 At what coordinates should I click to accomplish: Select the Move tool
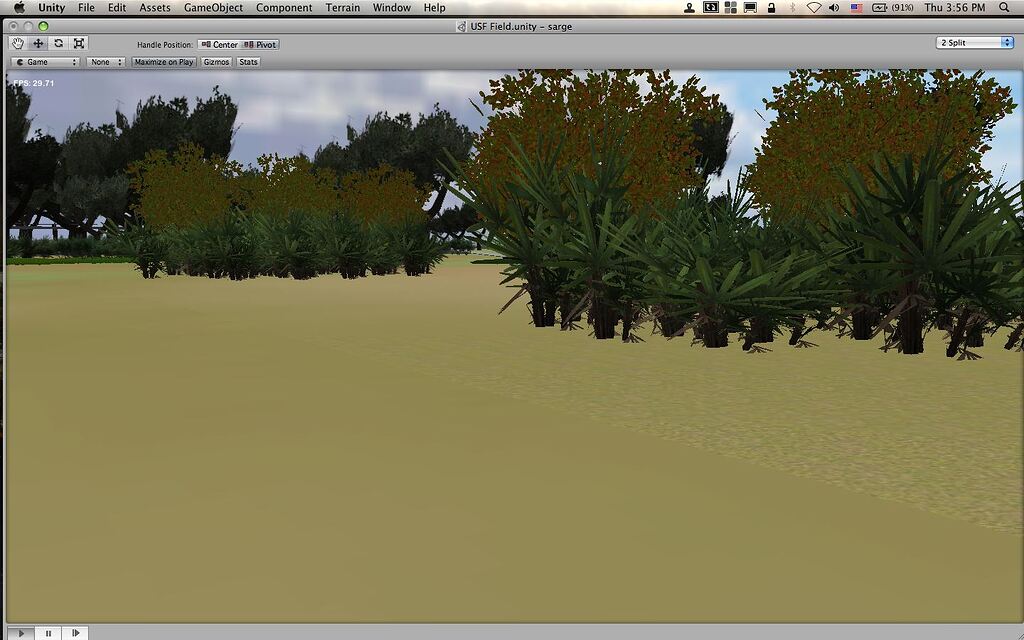[37, 43]
